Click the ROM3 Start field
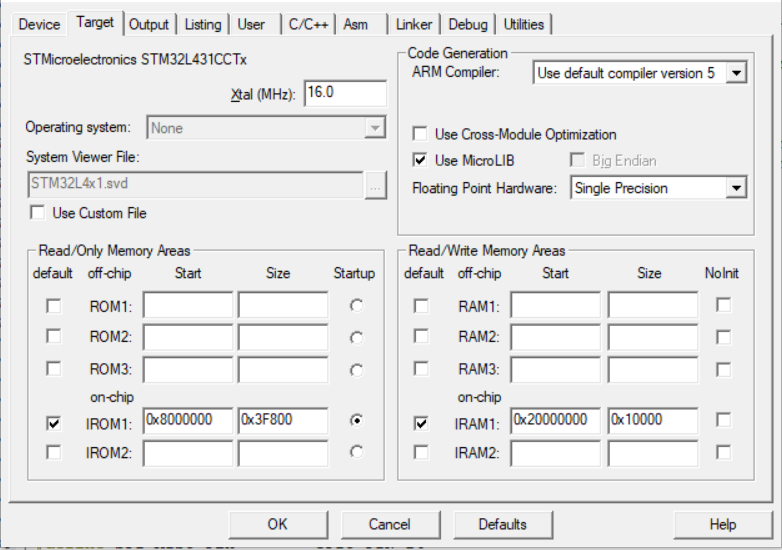The width and height of the screenshot is (782, 550). point(188,369)
